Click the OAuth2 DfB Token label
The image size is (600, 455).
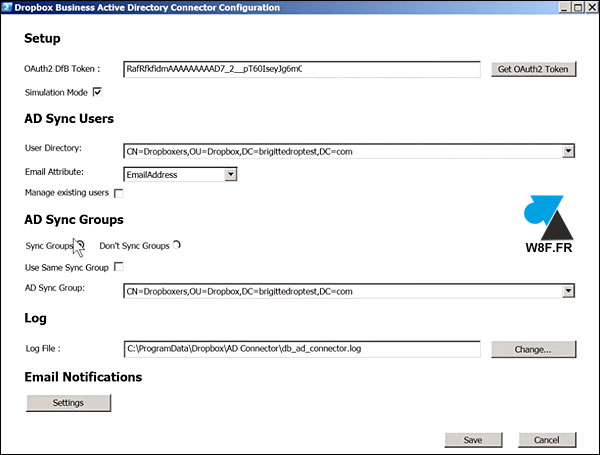pyautogui.click(x=62, y=69)
